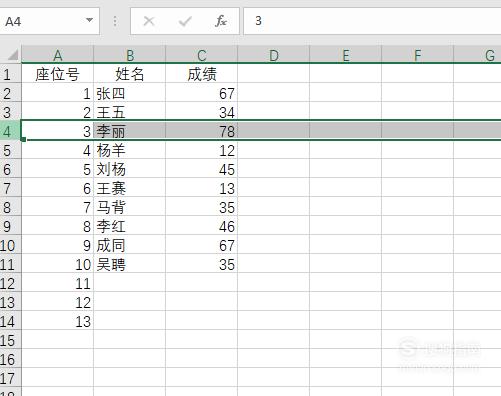501x396 pixels.
Task: Select row 14 header
Action: [x=10, y=321]
